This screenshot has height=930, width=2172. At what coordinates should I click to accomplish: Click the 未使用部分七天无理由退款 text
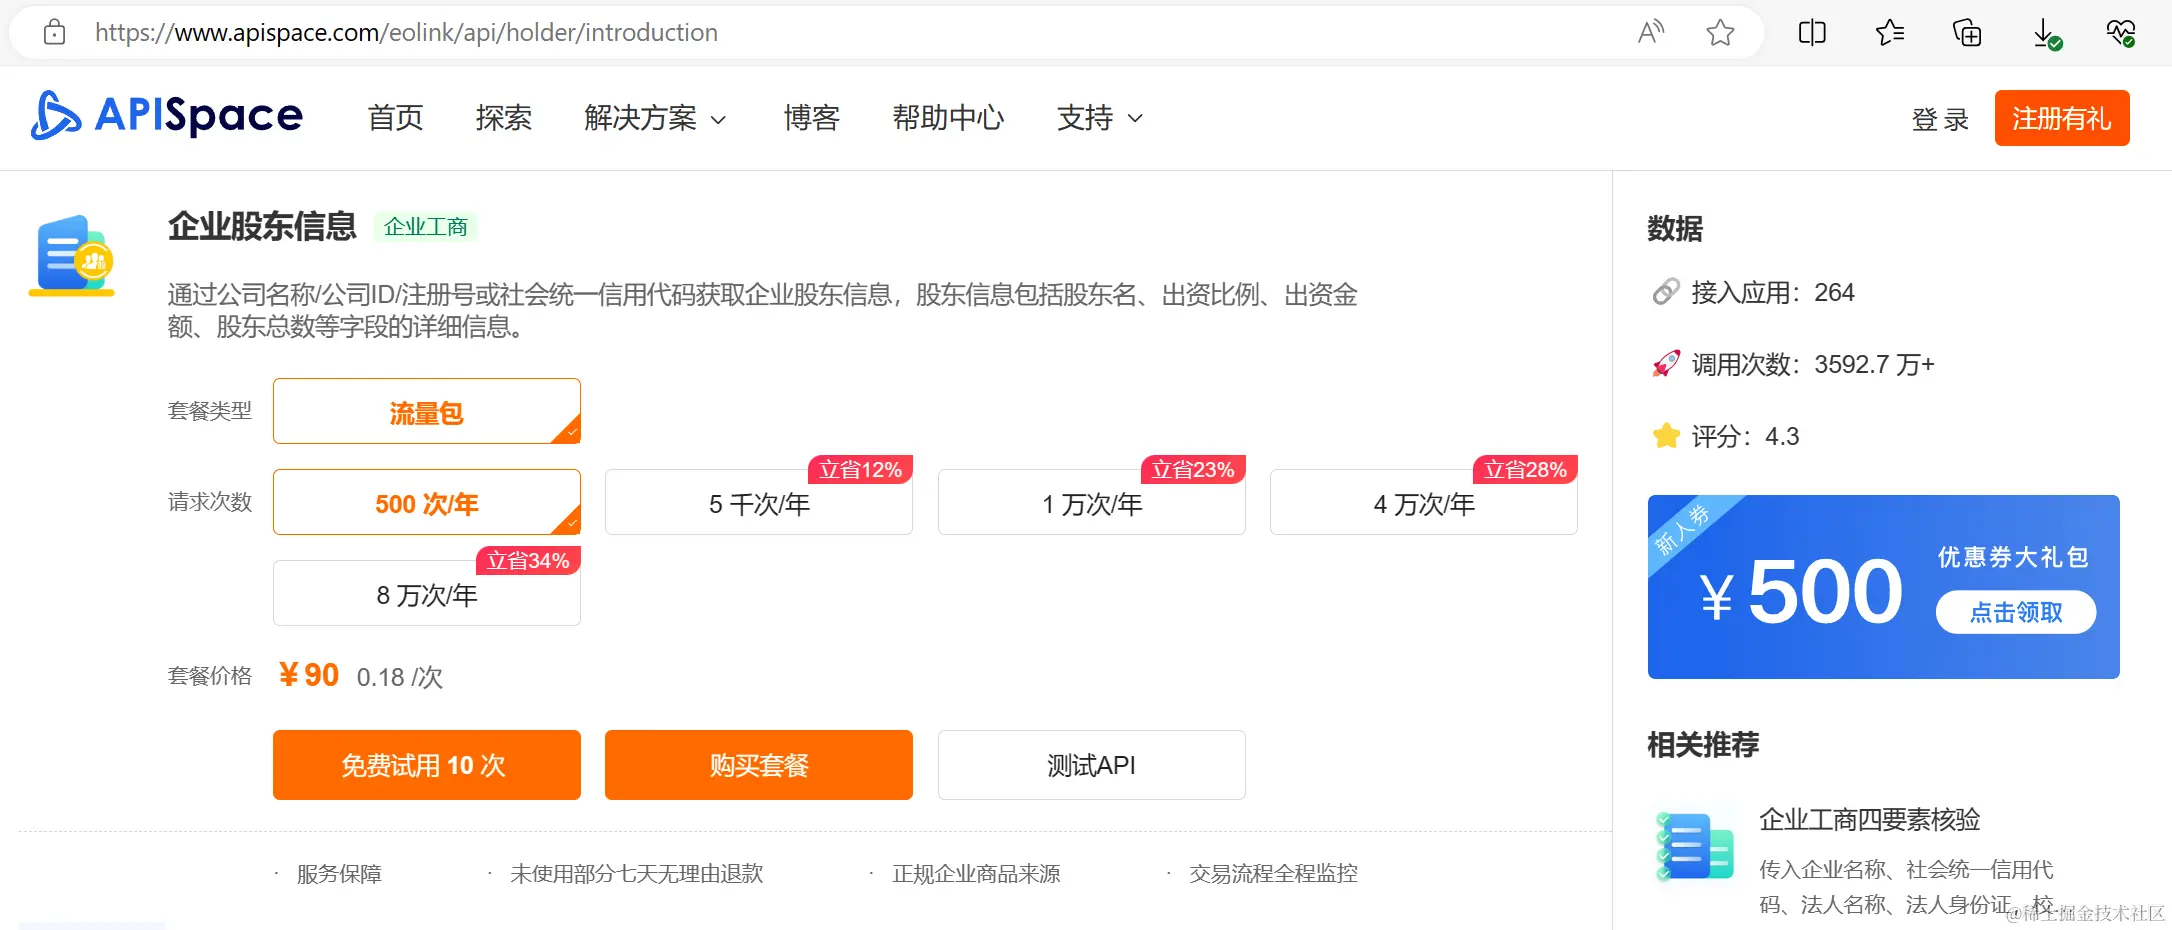637,874
